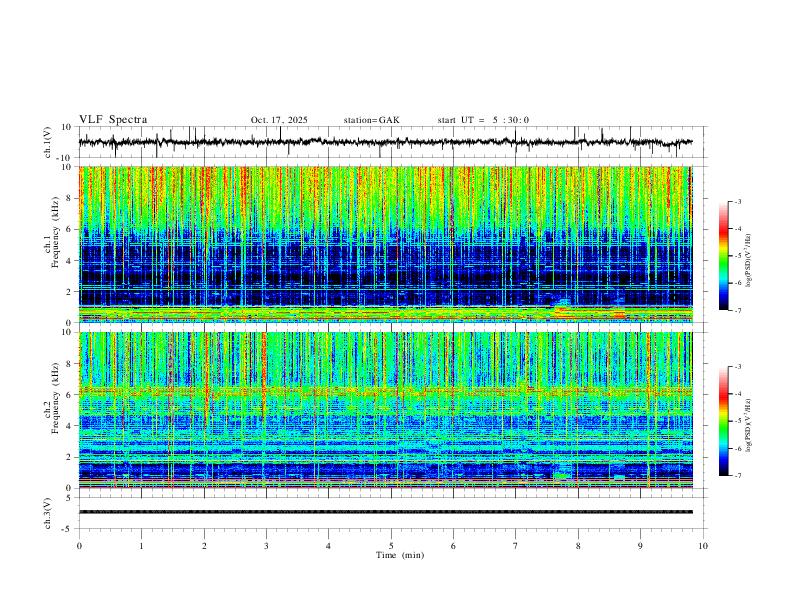Click the 'station=GAK' label
The width and height of the screenshot is (792, 612).
pos(371,120)
